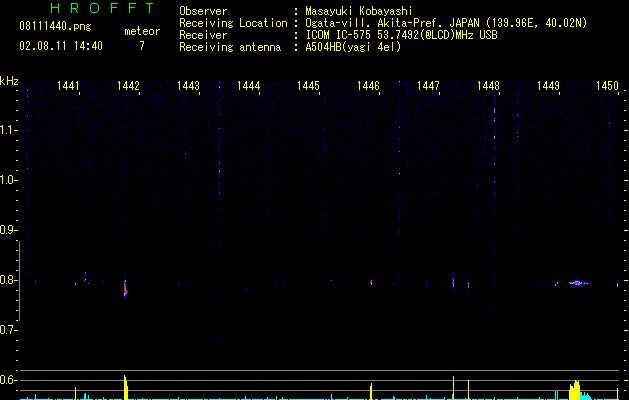The width and height of the screenshot is (629, 400).
Task: Click time marker 1441
Action: (68, 86)
